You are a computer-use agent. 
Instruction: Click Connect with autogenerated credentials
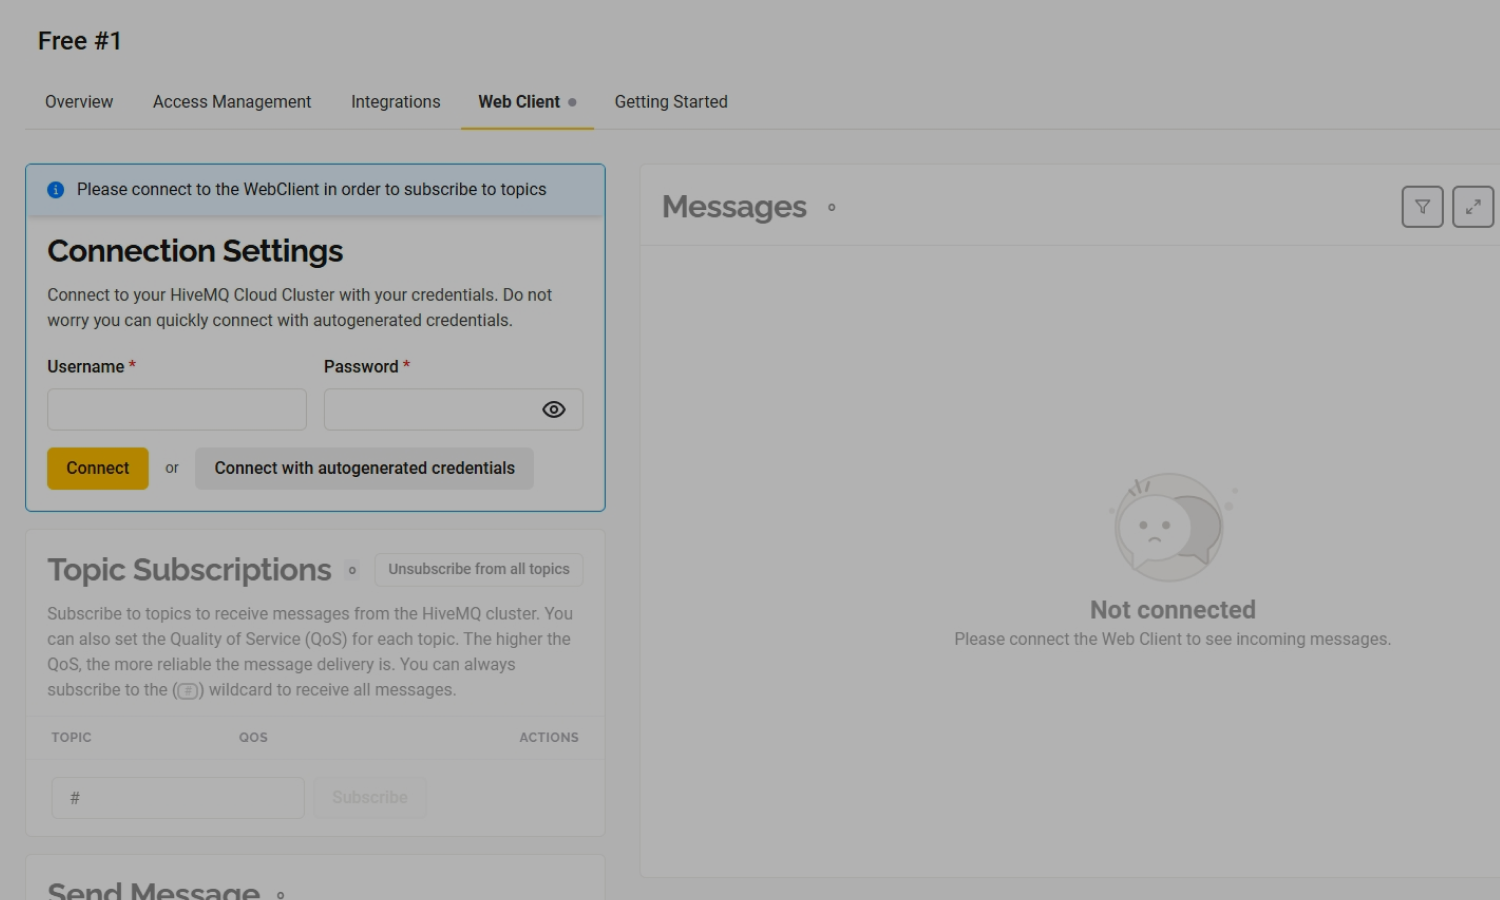[364, 468]
